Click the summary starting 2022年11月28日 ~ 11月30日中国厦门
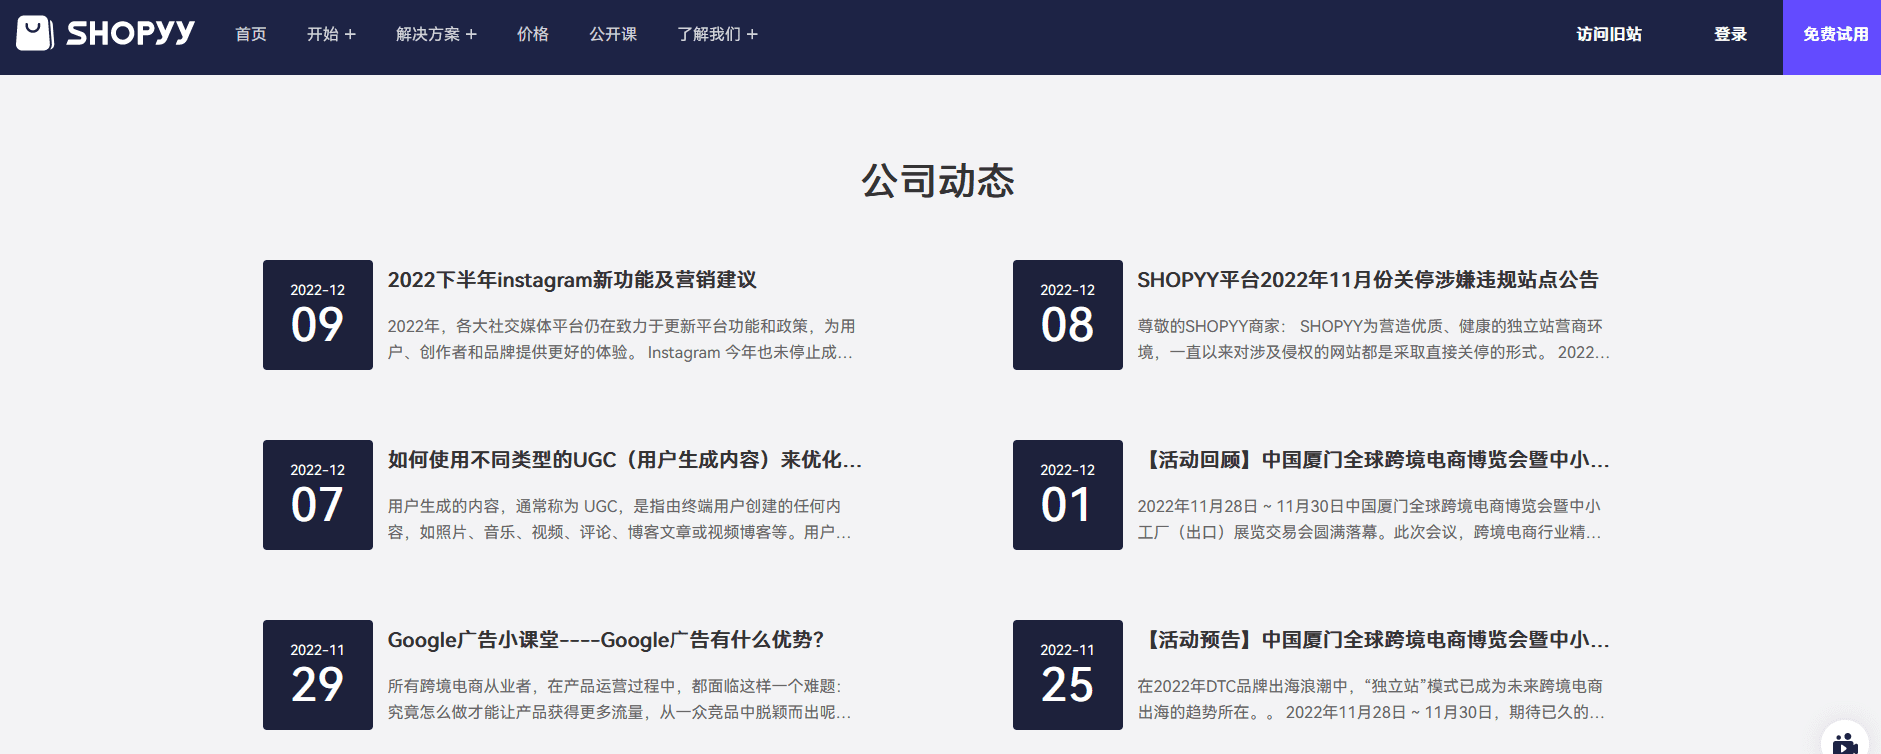 (x=1369, y=519)
